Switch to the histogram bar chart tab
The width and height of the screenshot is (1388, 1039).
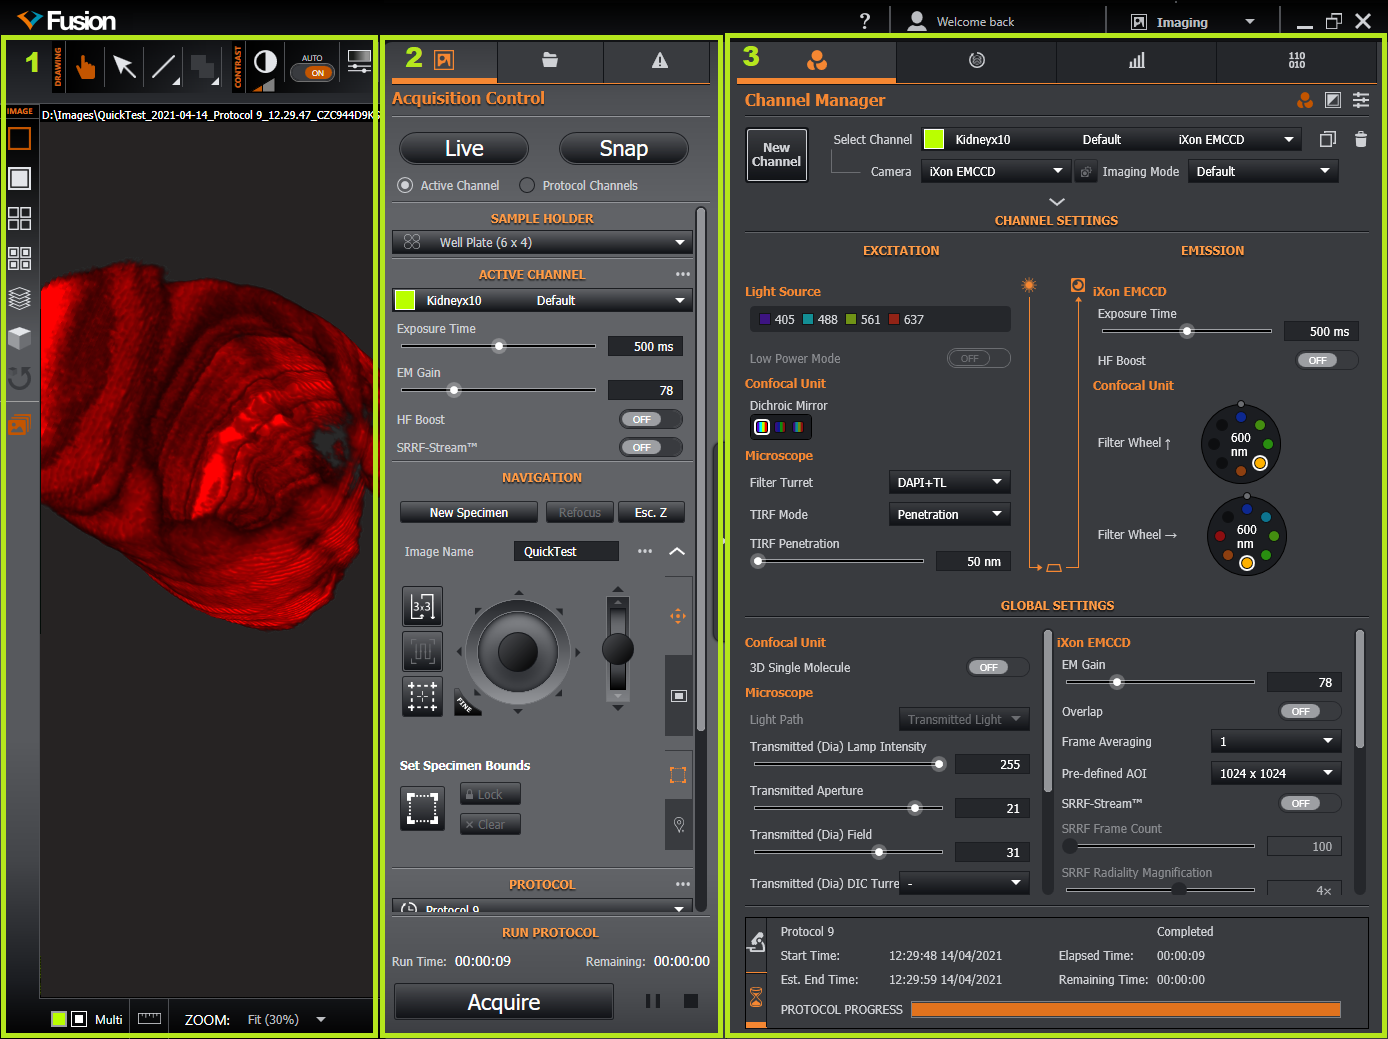[x=1136, y=61]
